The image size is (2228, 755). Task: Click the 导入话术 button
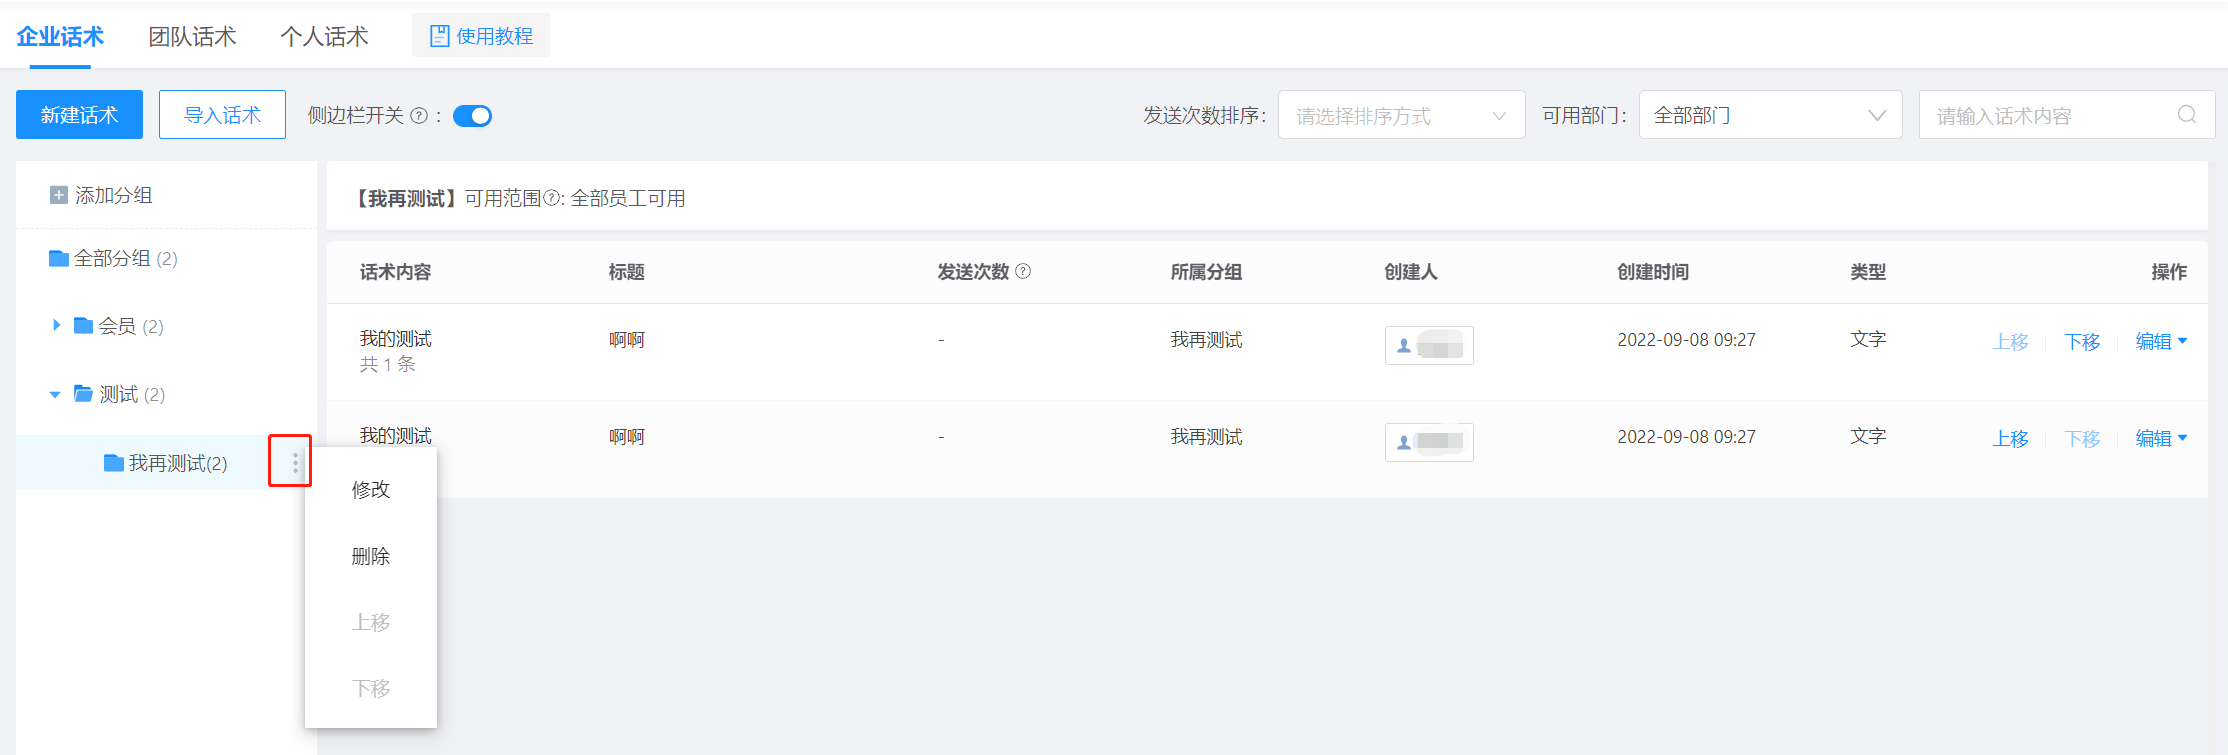(x=222, y=115)
